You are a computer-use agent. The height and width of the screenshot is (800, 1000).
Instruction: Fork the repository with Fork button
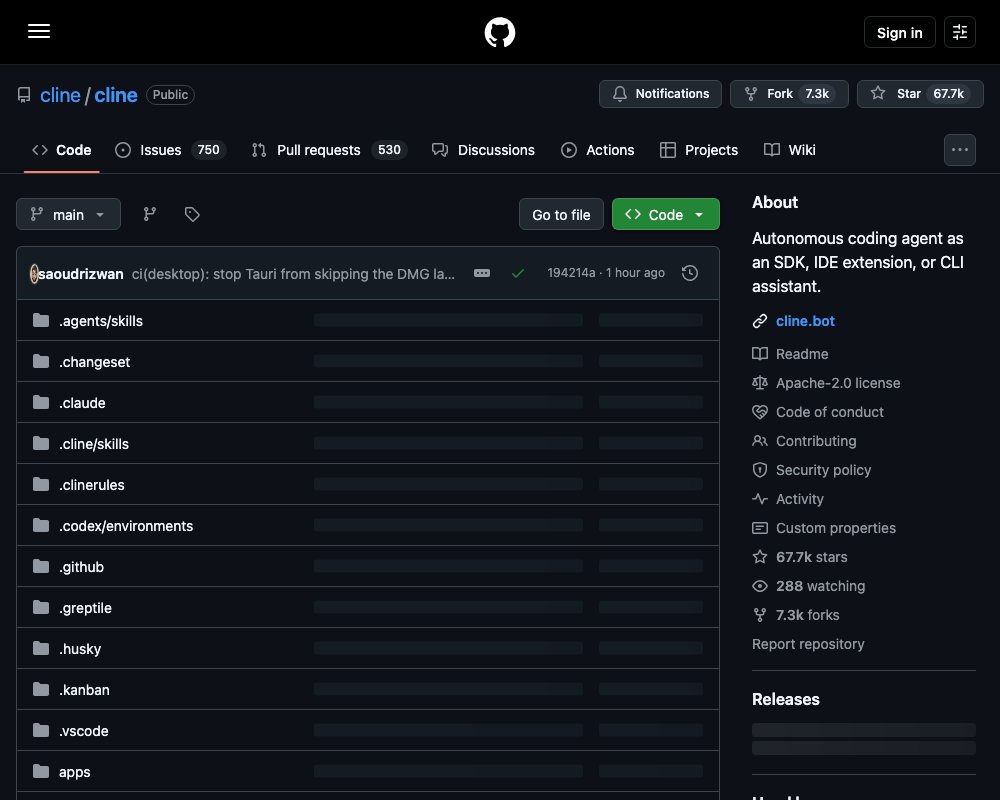pyautogui.click(x=789, y=94)
